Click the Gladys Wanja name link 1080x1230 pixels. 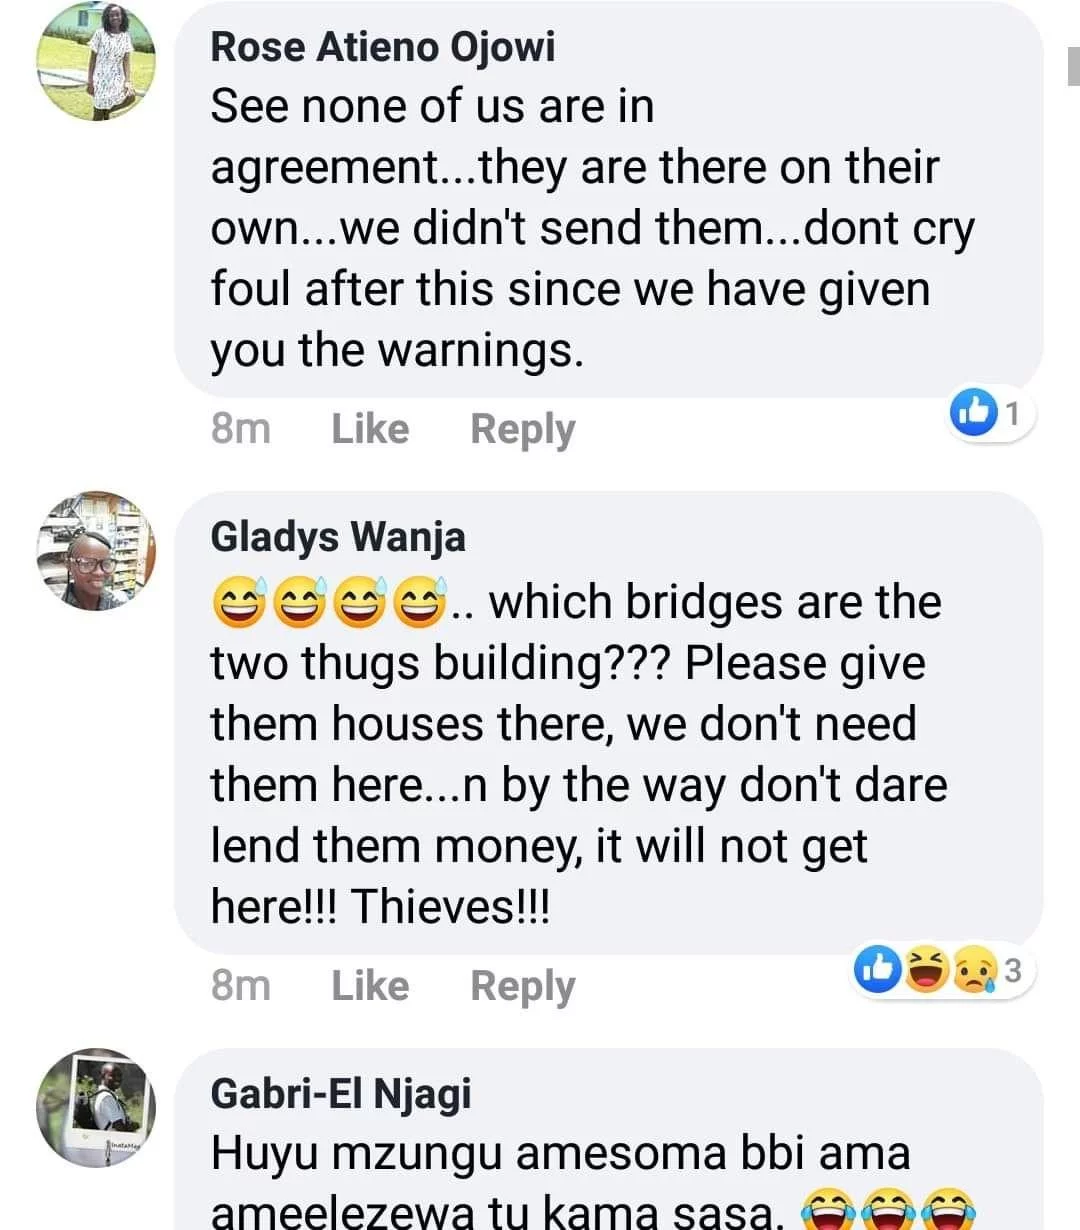(x=338, y=537)
